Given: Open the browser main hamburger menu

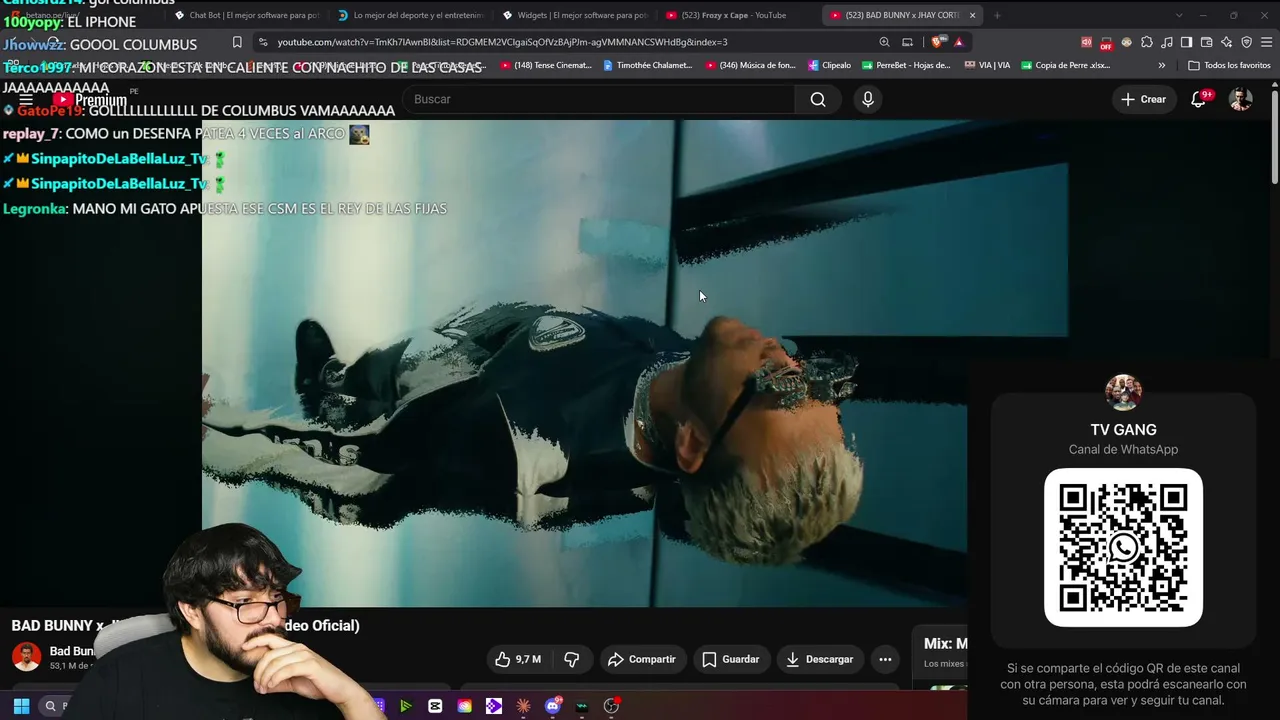Looking at the screenshot, I should [1267, 42].
